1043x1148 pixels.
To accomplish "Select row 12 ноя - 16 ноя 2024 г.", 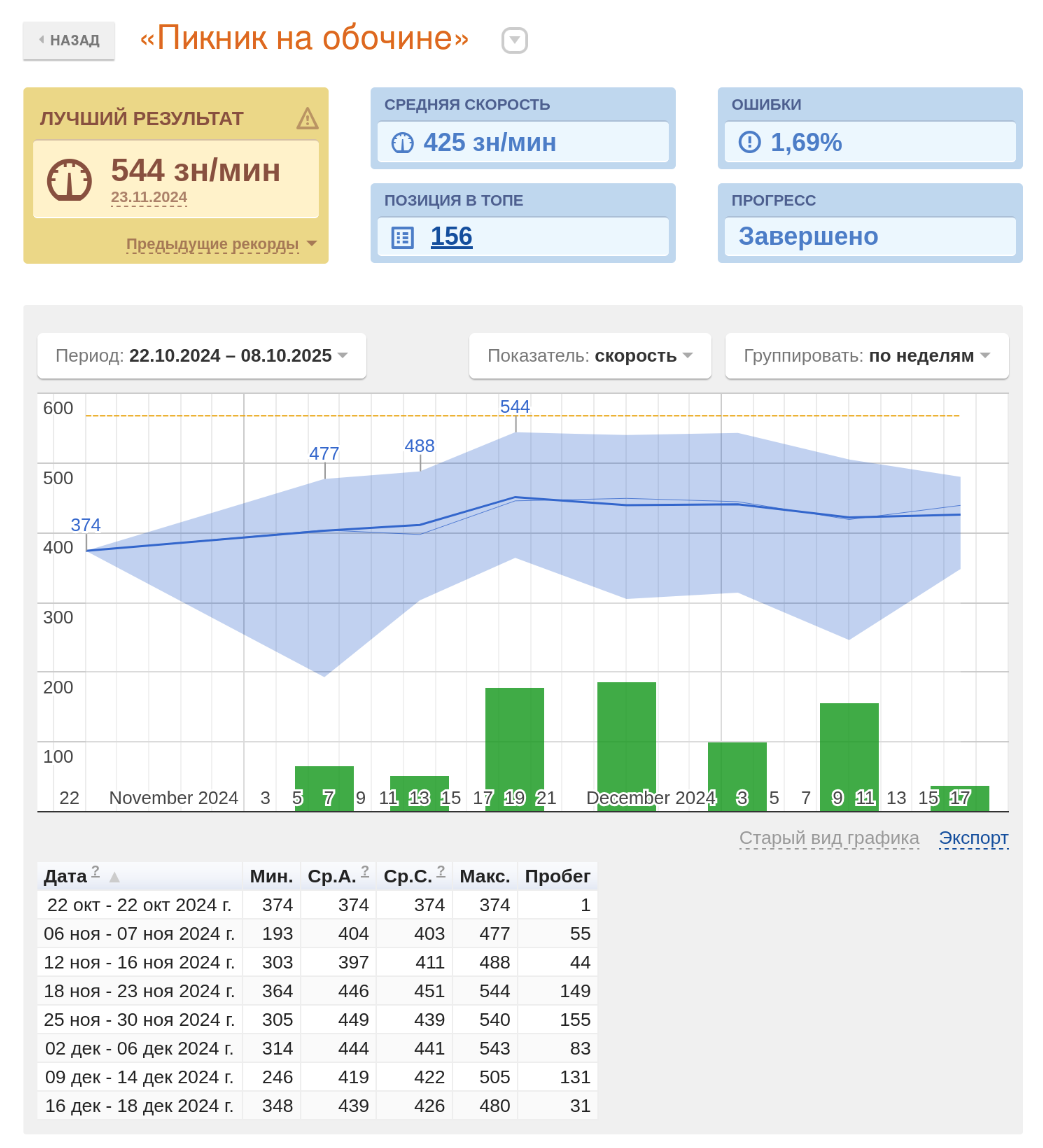I will coord(317,963).
